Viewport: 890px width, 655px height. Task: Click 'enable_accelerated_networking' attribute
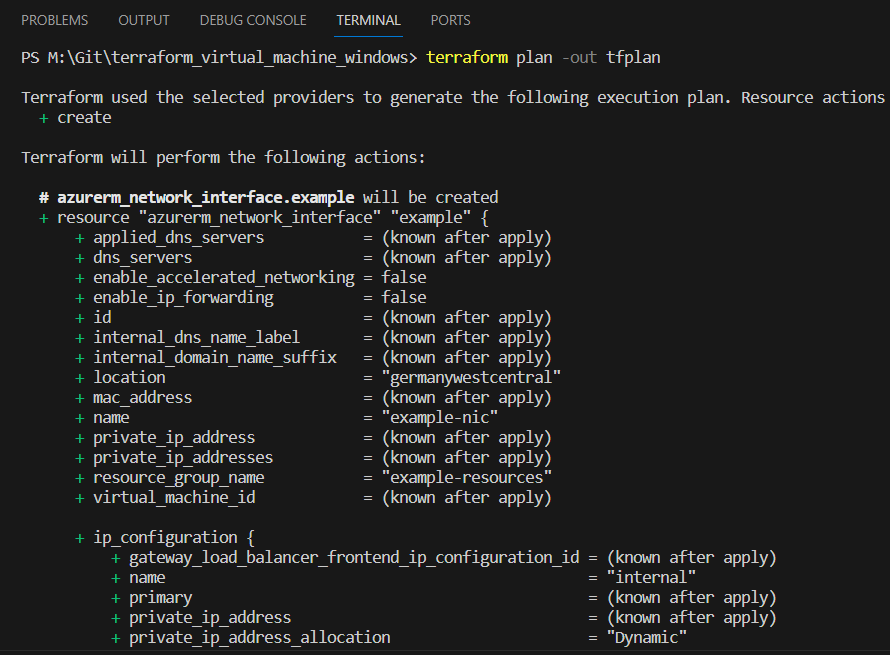224,278
